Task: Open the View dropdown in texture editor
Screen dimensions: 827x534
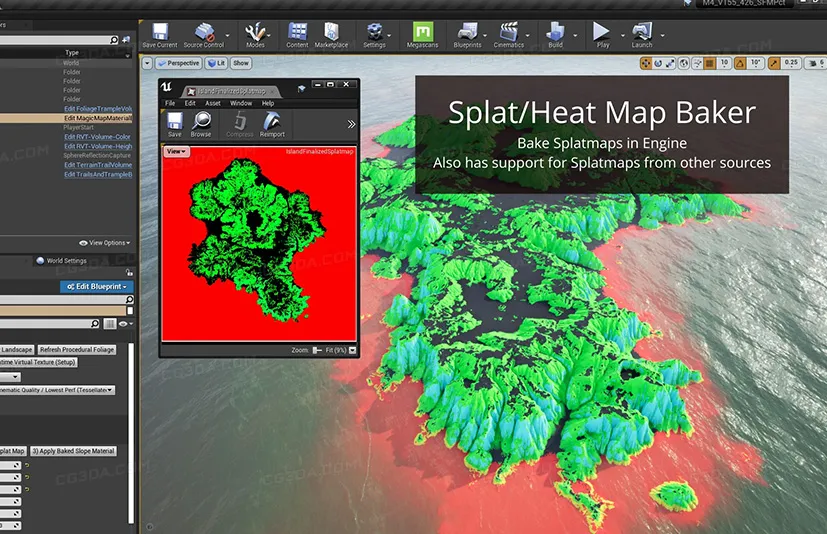Action: click(x=176, y=151)
